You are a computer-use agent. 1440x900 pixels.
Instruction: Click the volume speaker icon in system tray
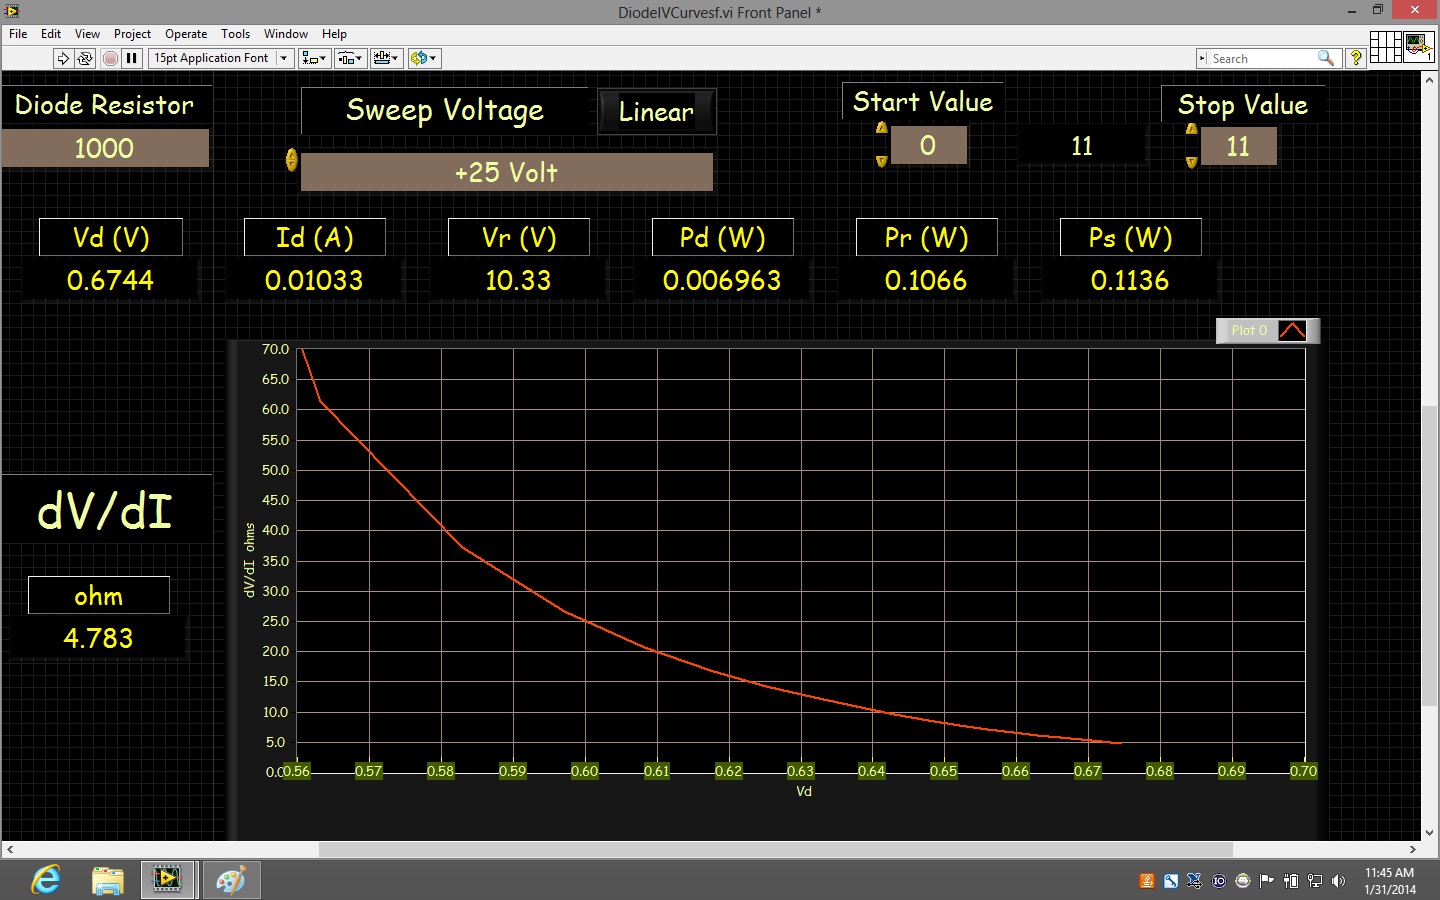1338,881
